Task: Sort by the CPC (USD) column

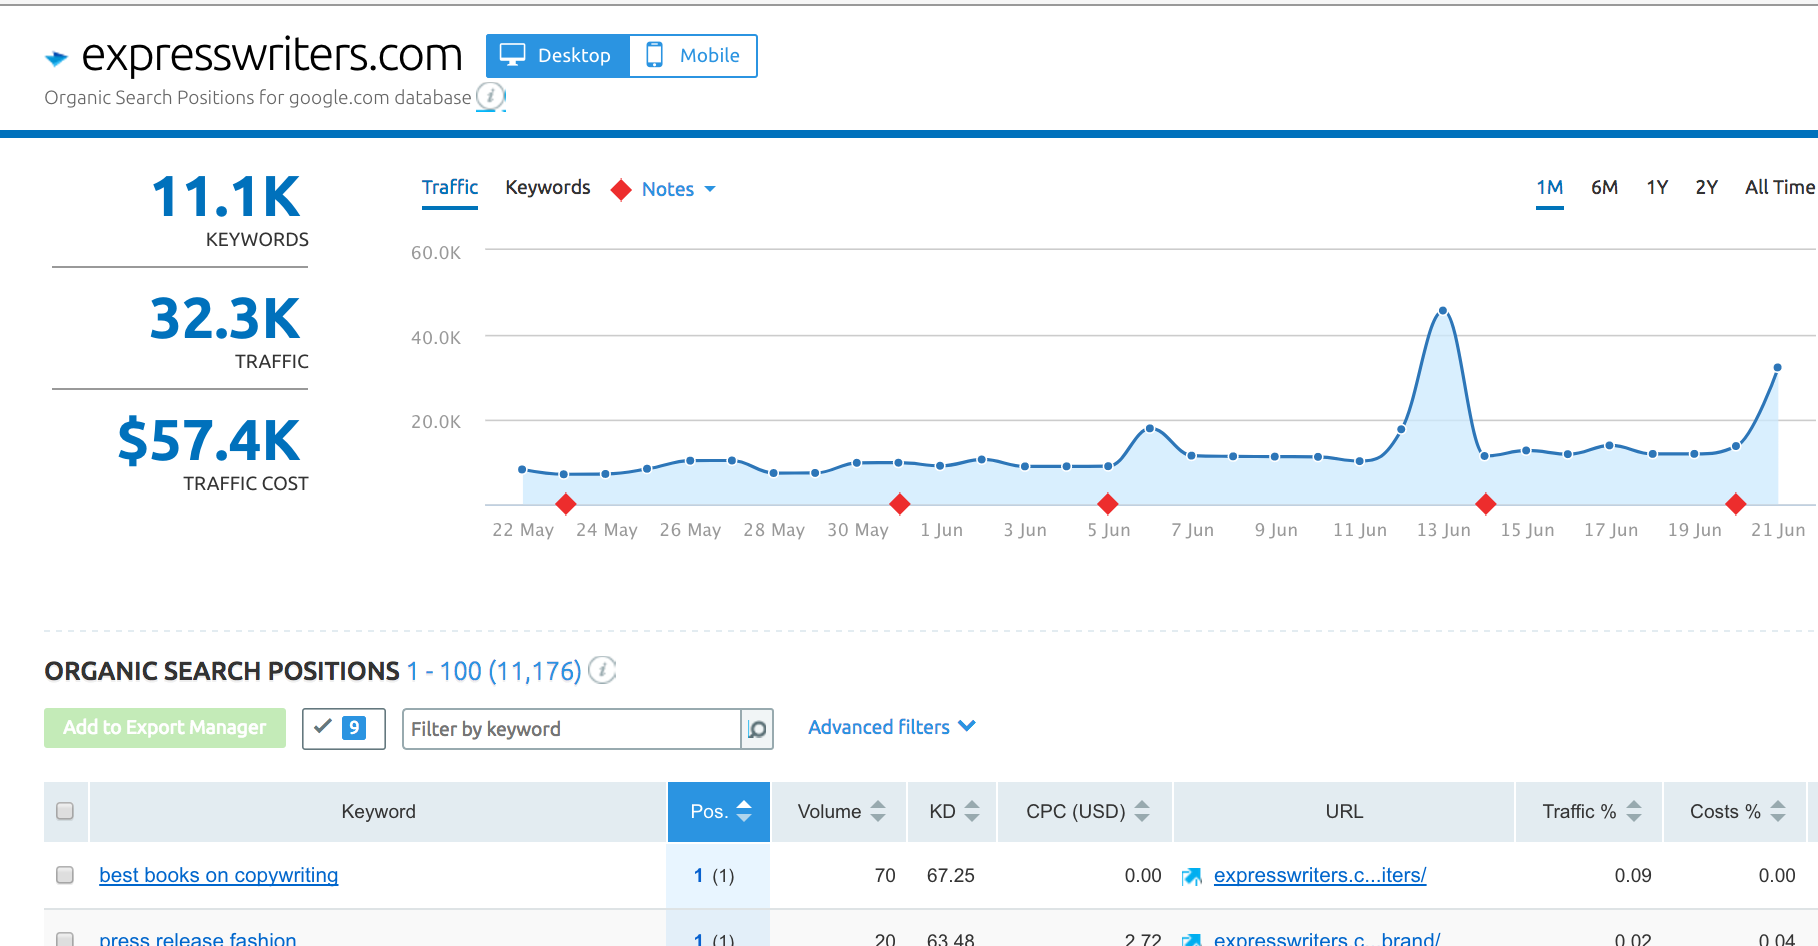Action: point(1086,812)
